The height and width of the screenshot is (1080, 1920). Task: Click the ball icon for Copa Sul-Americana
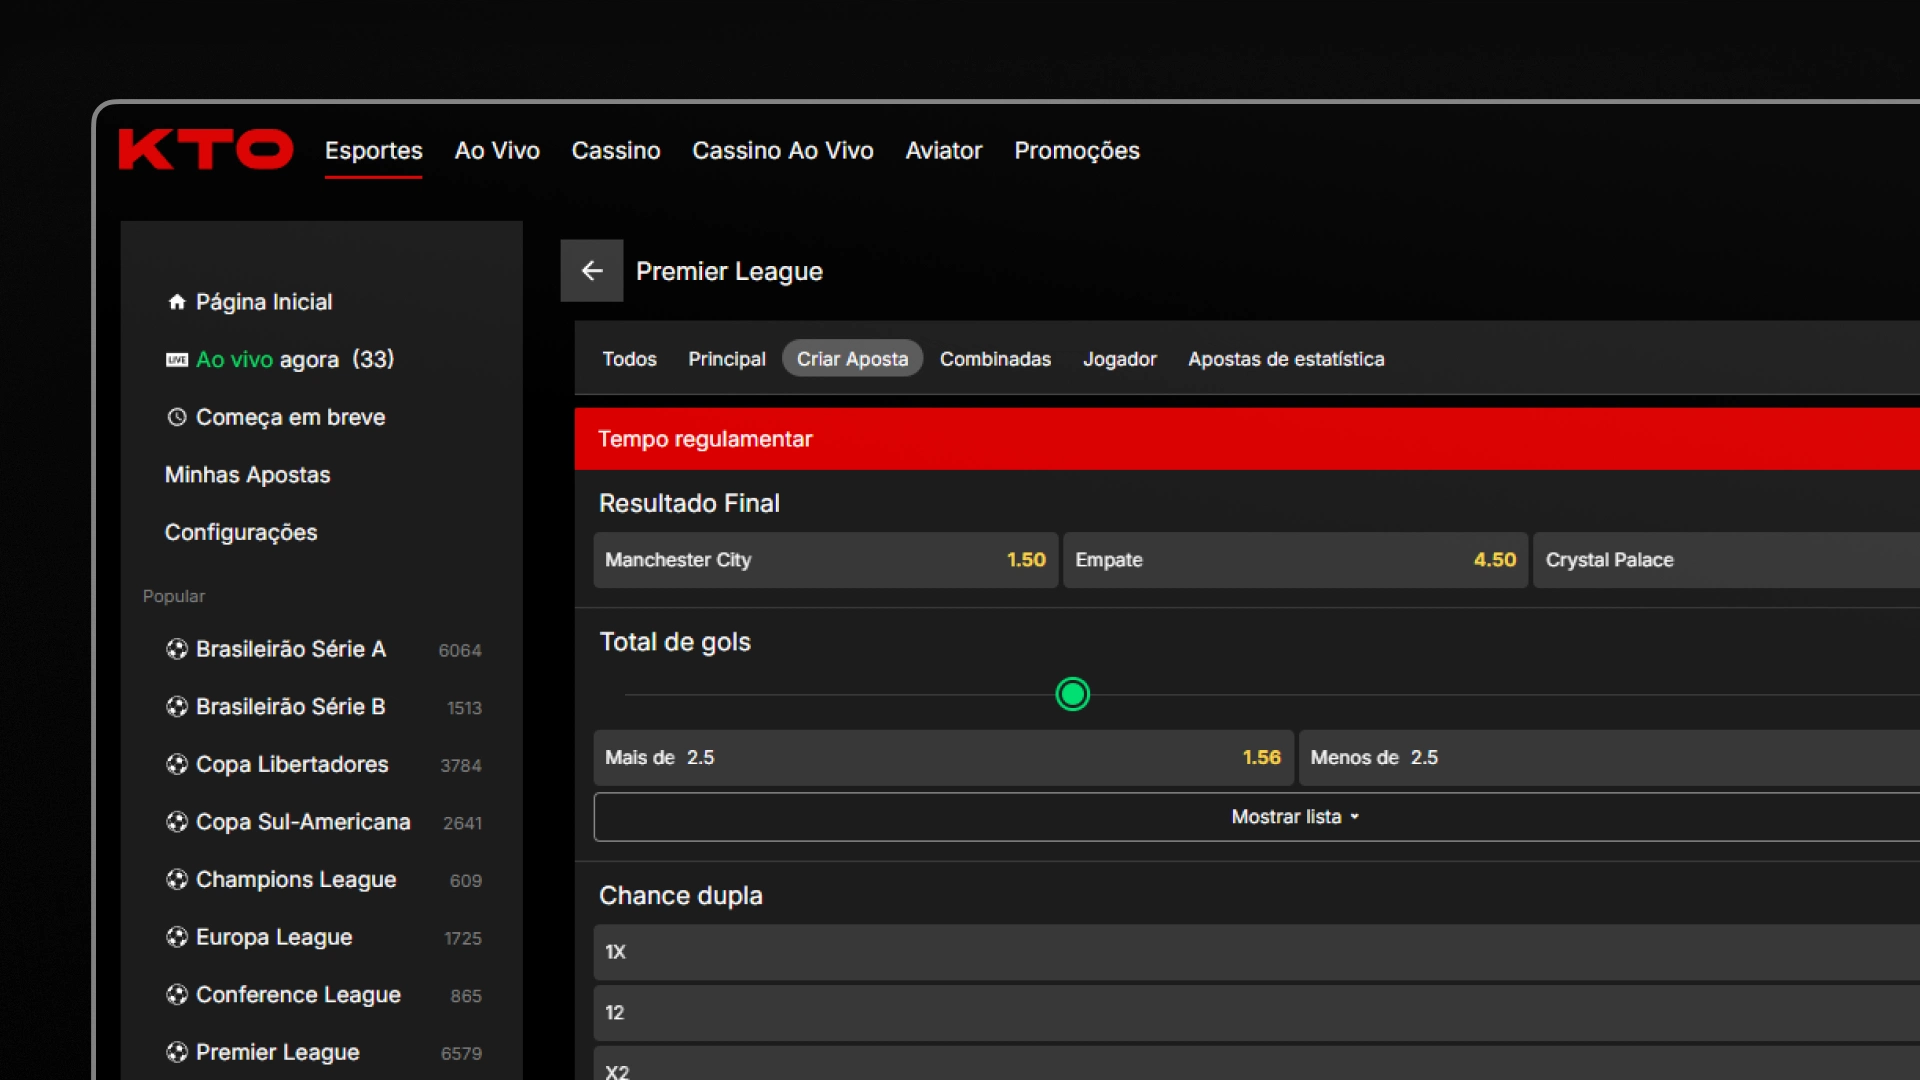tap(177, 822)
